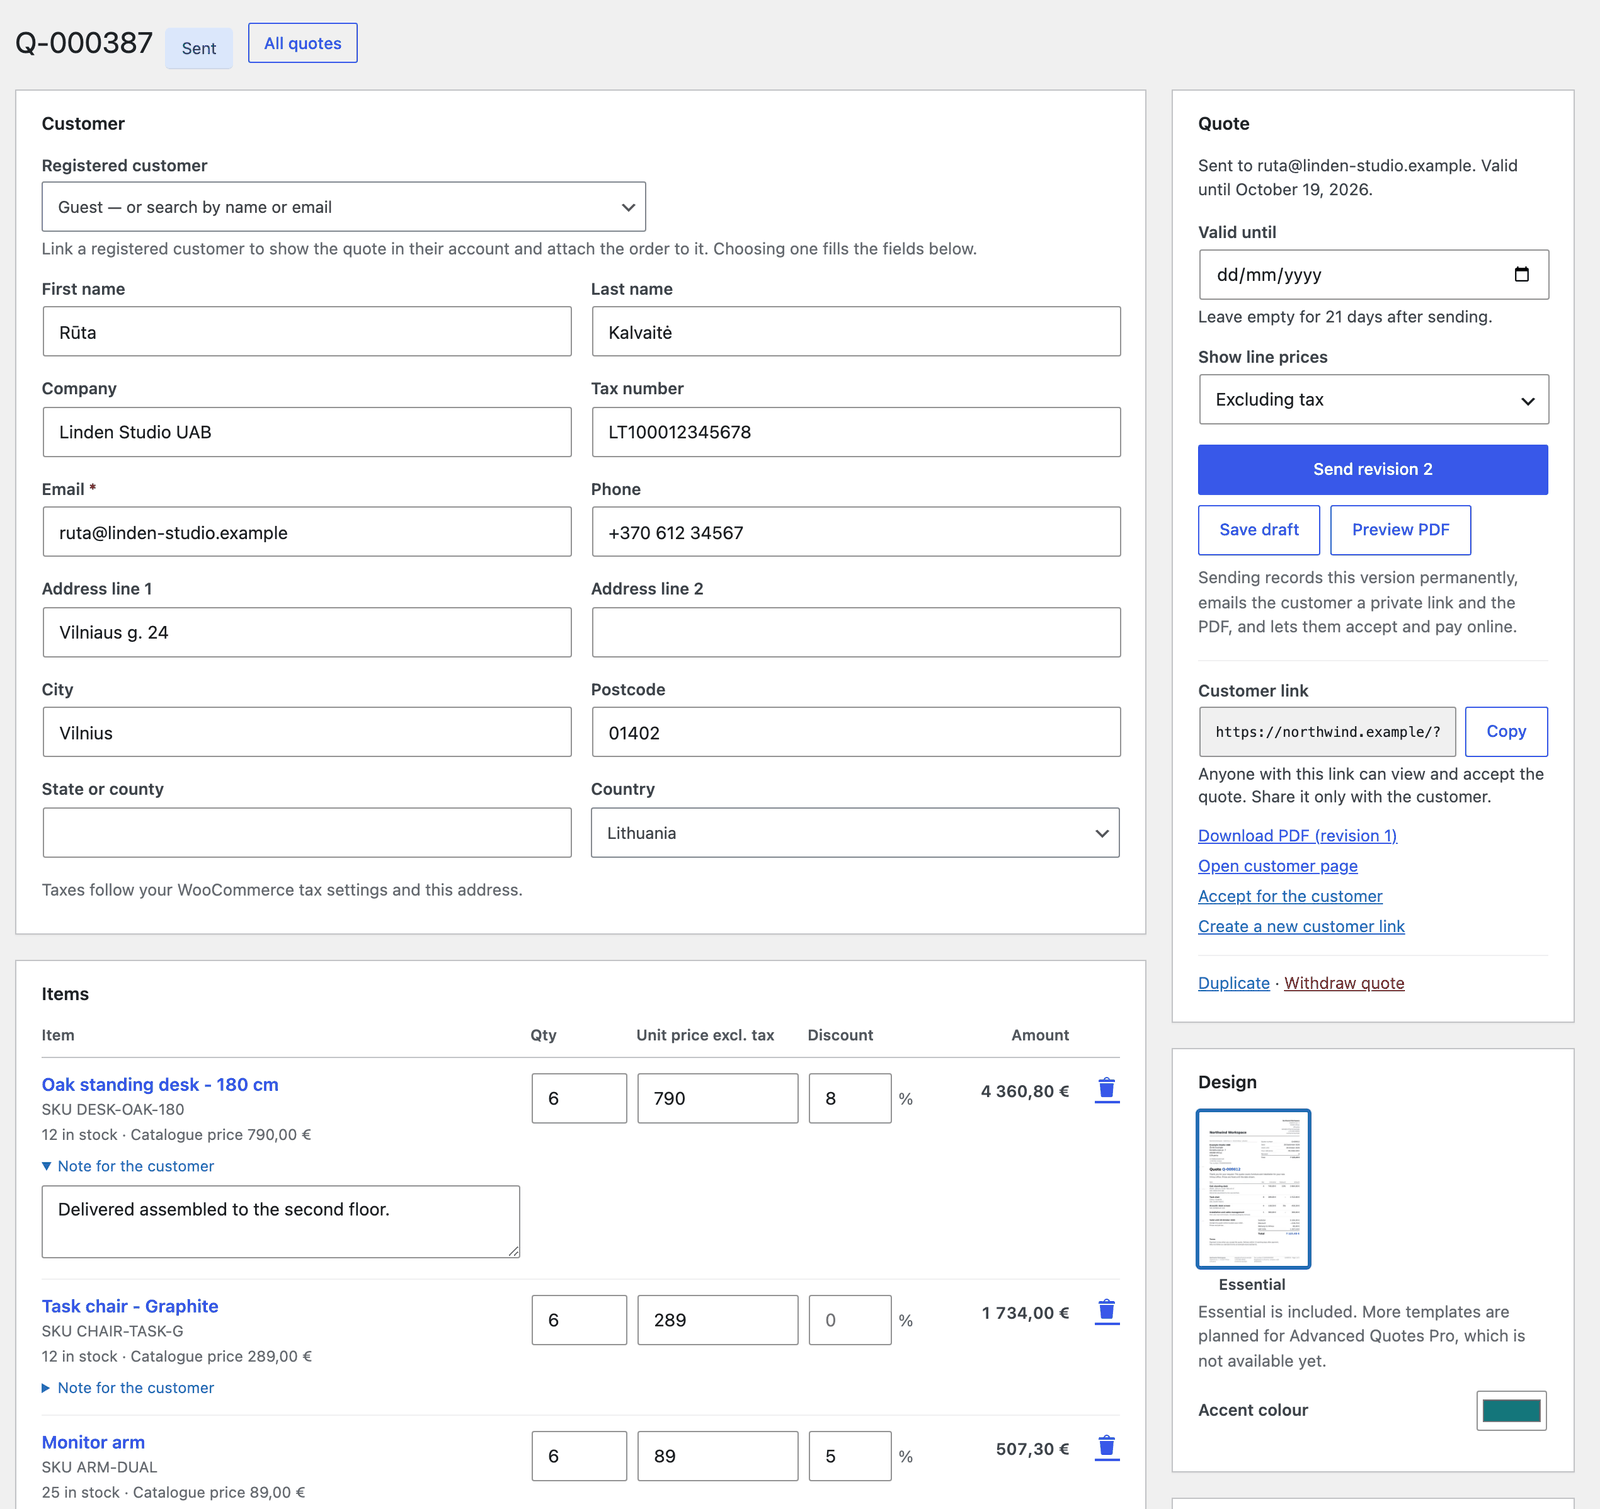Copy the customer link
1600x1509 pixels.
[1506, 732]
